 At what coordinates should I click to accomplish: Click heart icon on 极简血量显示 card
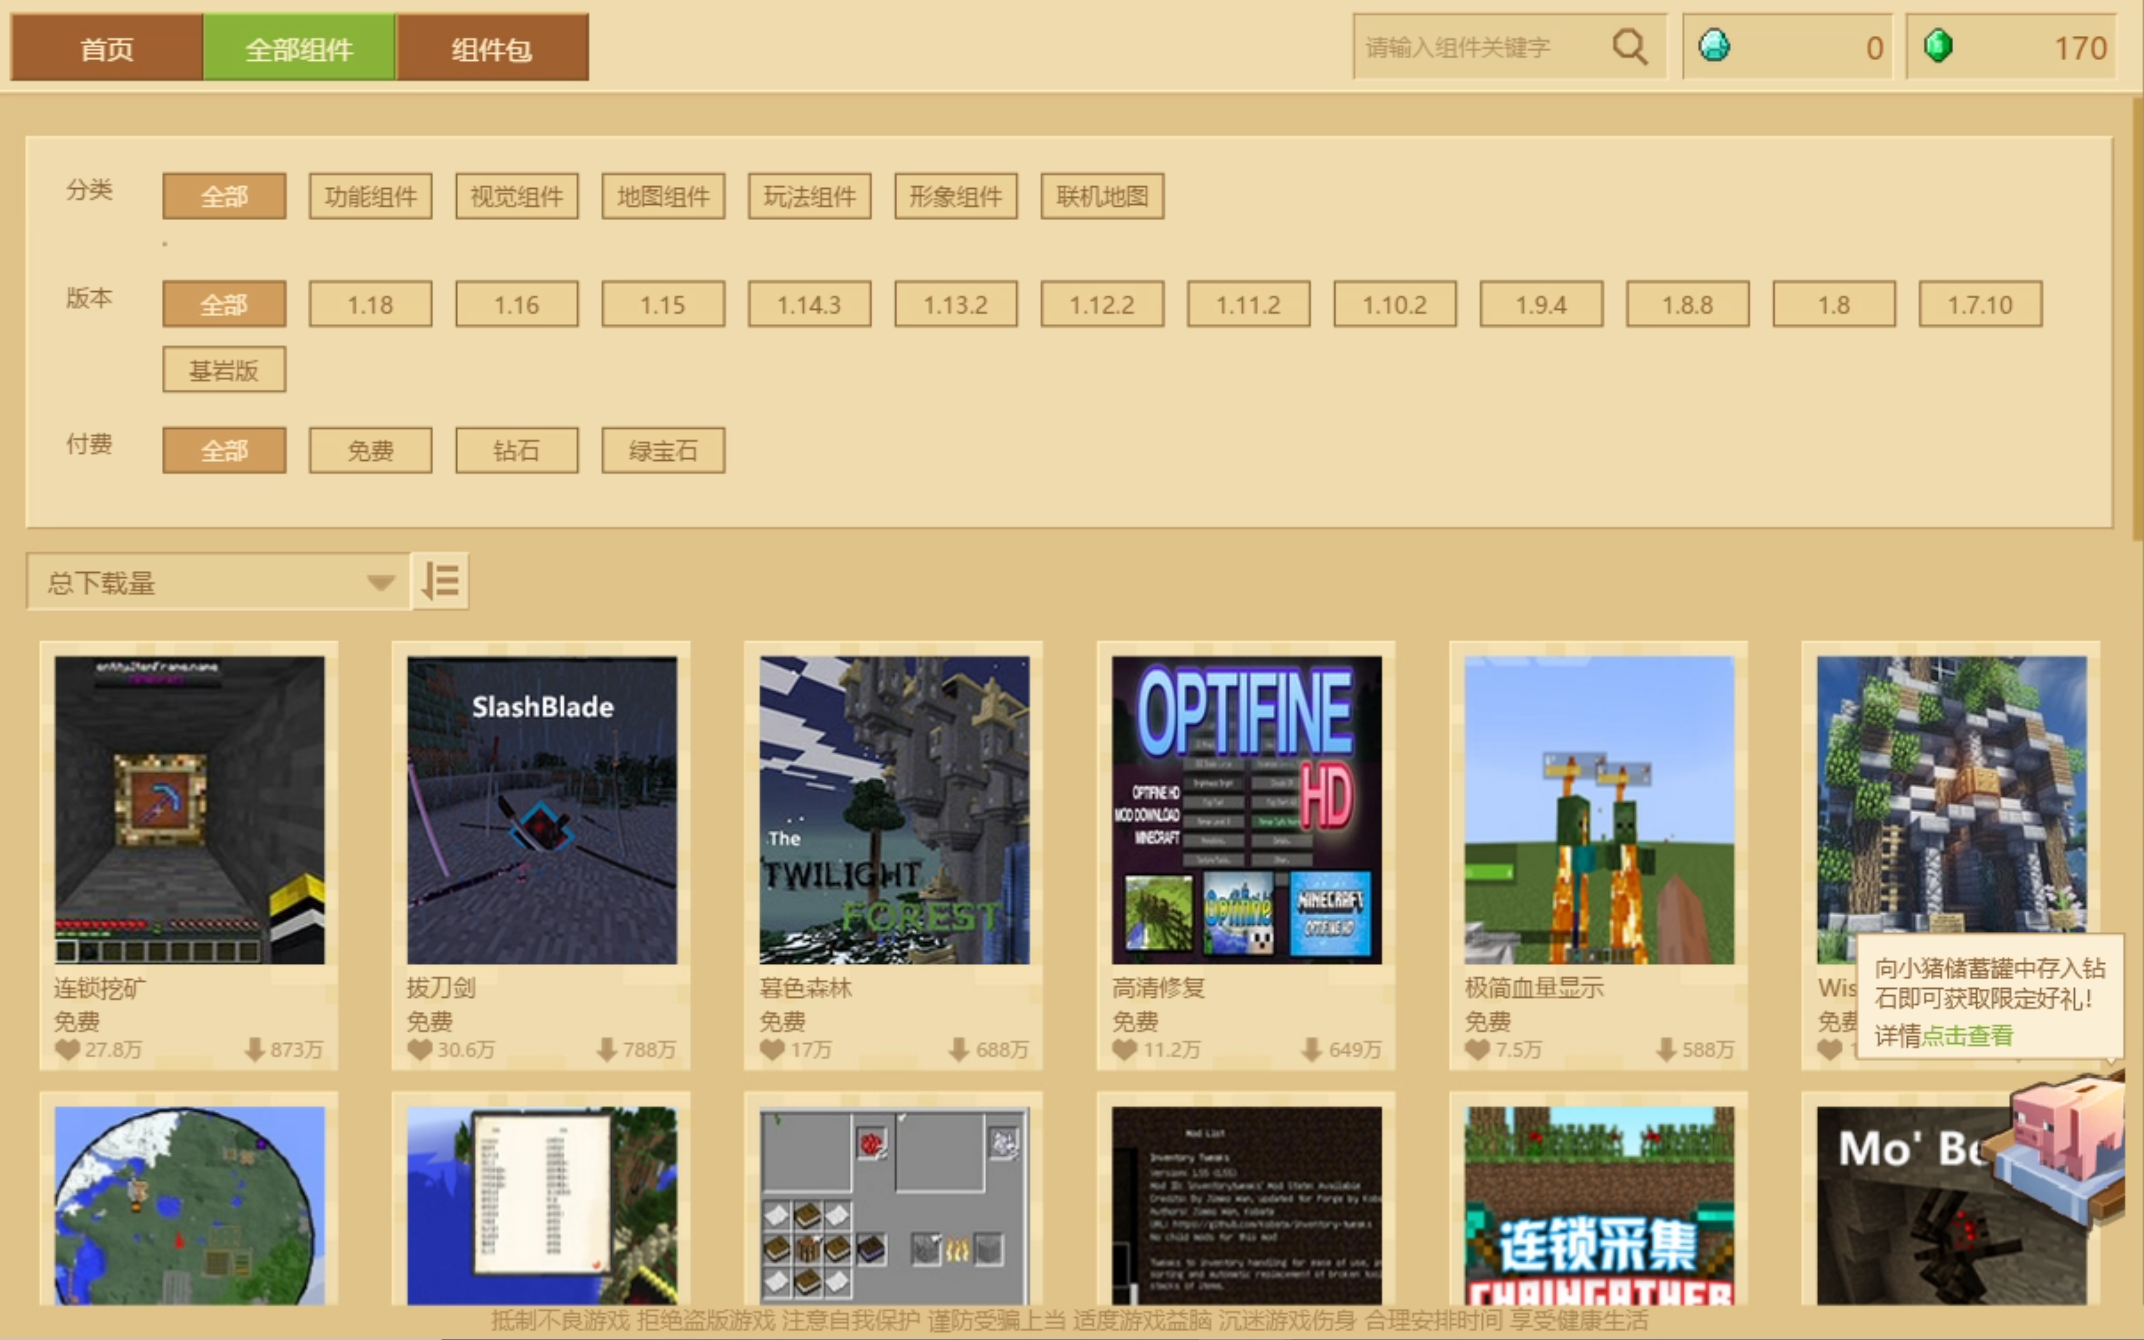(x=1477, y=1050)
